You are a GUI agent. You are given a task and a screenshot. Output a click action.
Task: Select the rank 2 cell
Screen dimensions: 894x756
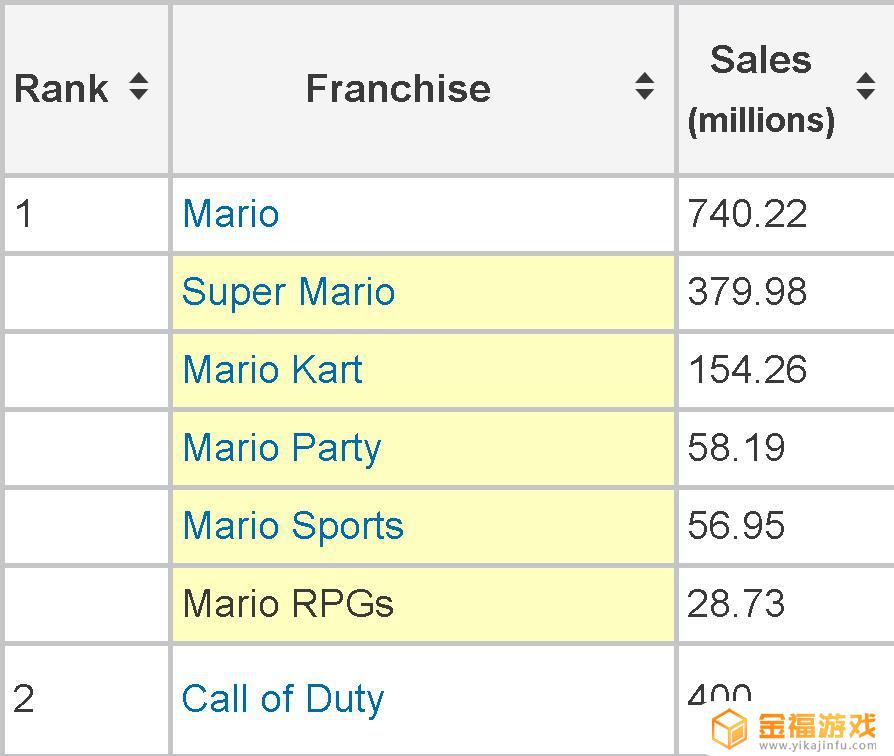pos(87,700)
